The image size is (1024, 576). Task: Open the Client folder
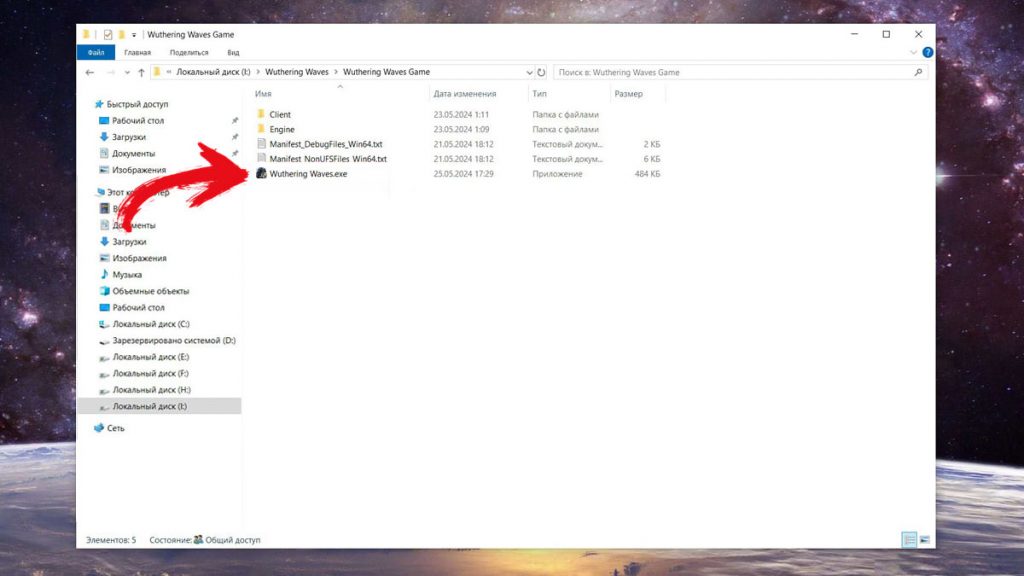pos(280,114)
